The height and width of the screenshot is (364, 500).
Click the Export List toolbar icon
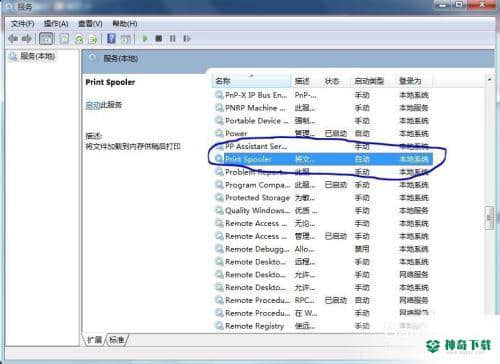click(x=92, y=39)
